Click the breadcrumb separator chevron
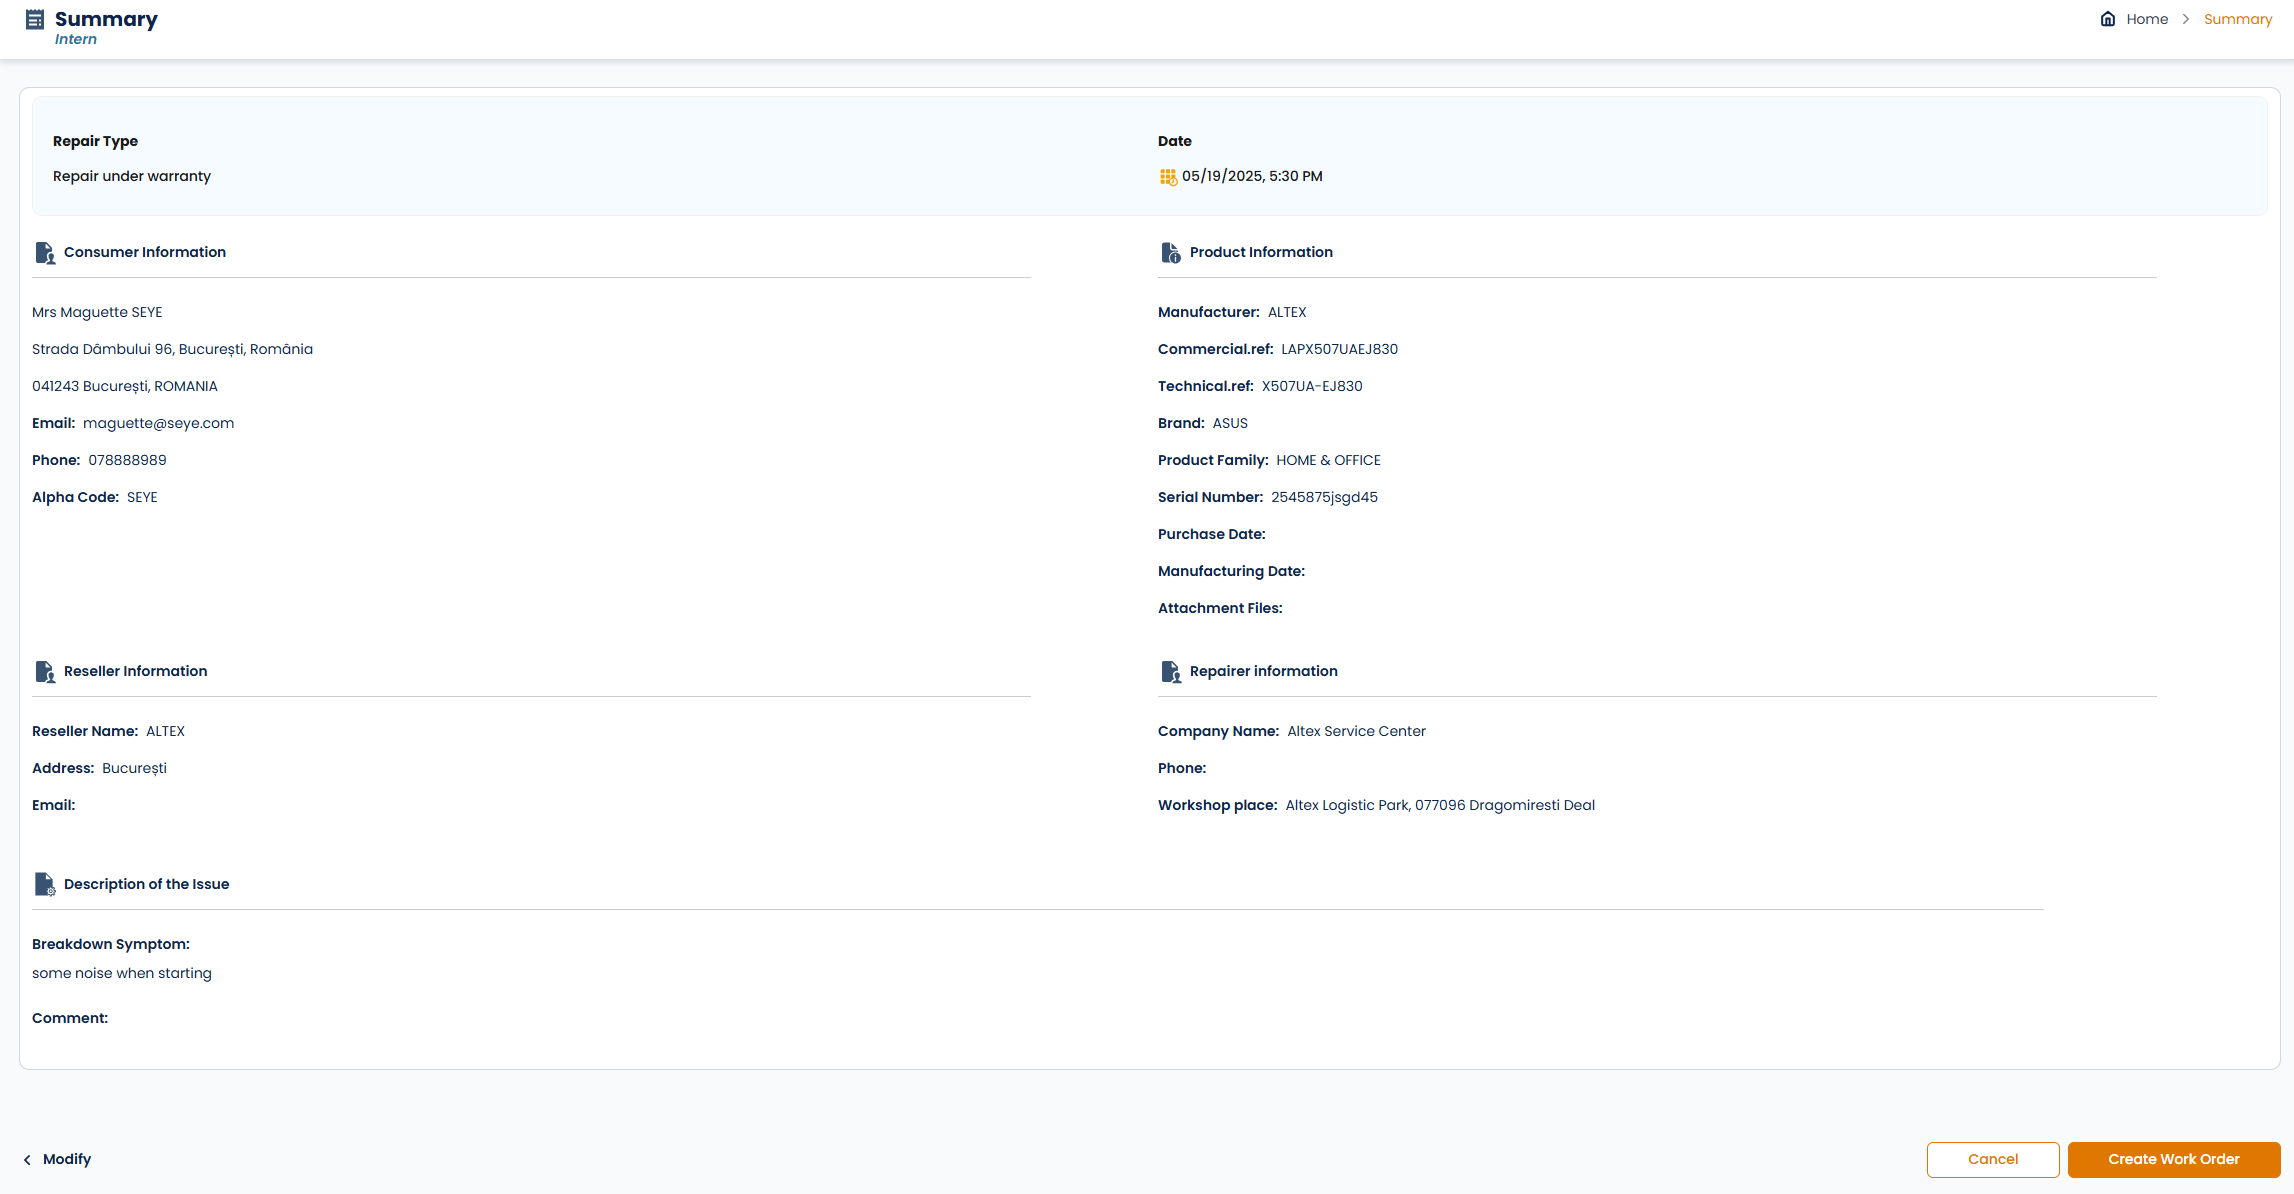Screen dimensions: 2294x1194 pos(2186,19)
